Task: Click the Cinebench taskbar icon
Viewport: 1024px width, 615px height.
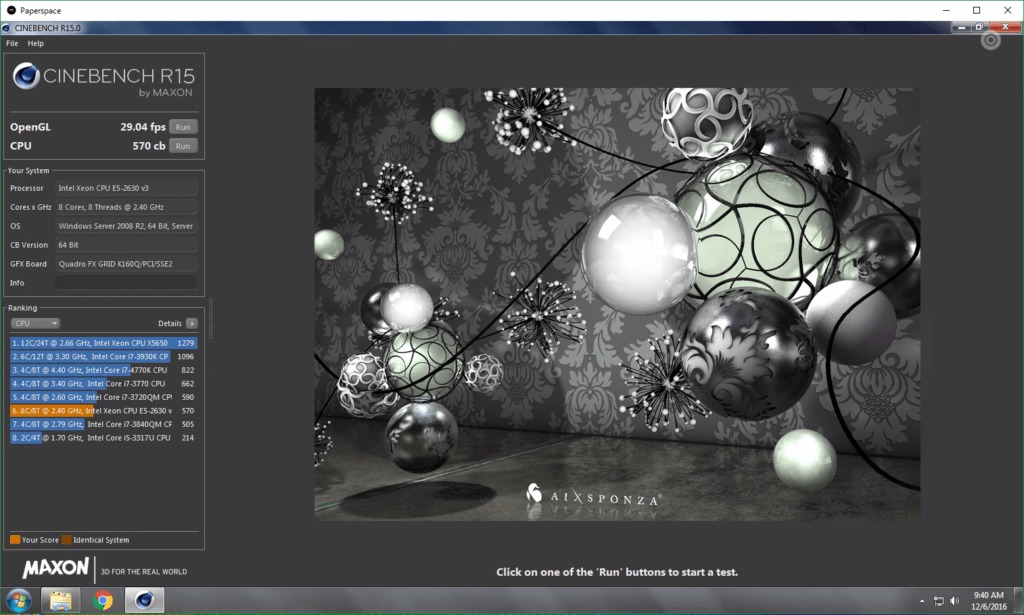Action: click(144, 600)
